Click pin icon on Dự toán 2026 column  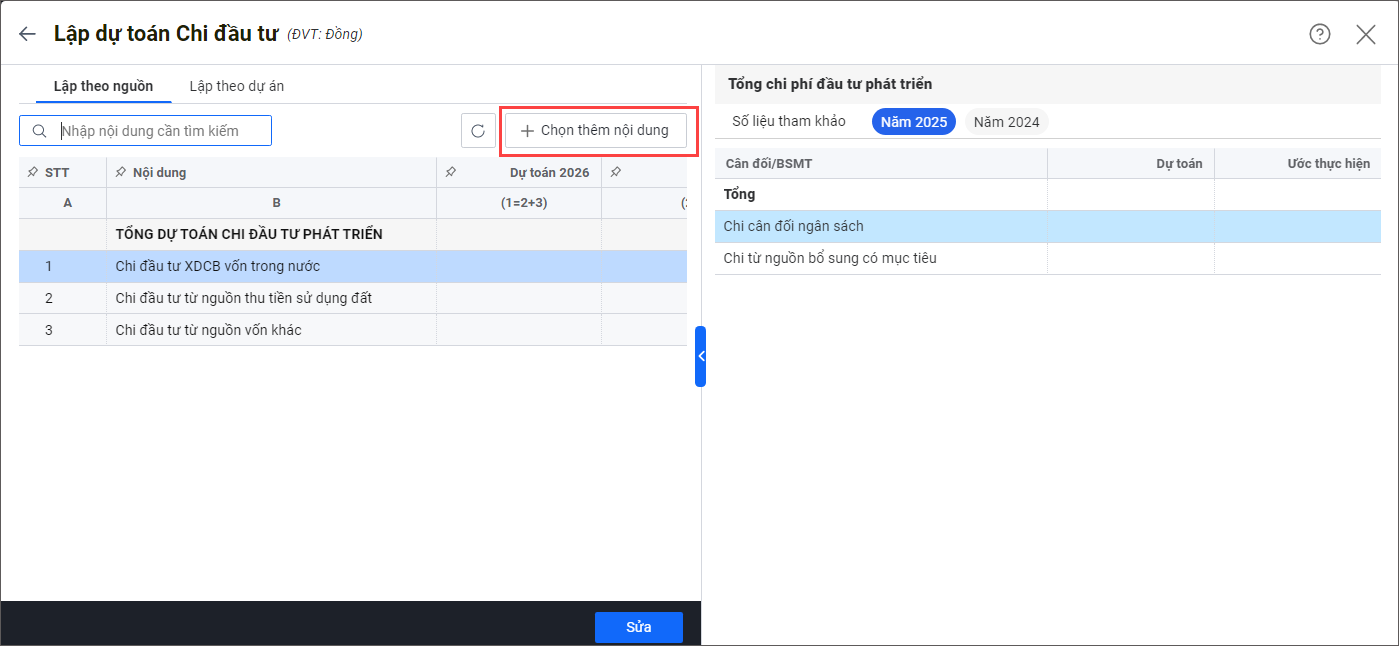pyautogui.click(x=450, y=173)
